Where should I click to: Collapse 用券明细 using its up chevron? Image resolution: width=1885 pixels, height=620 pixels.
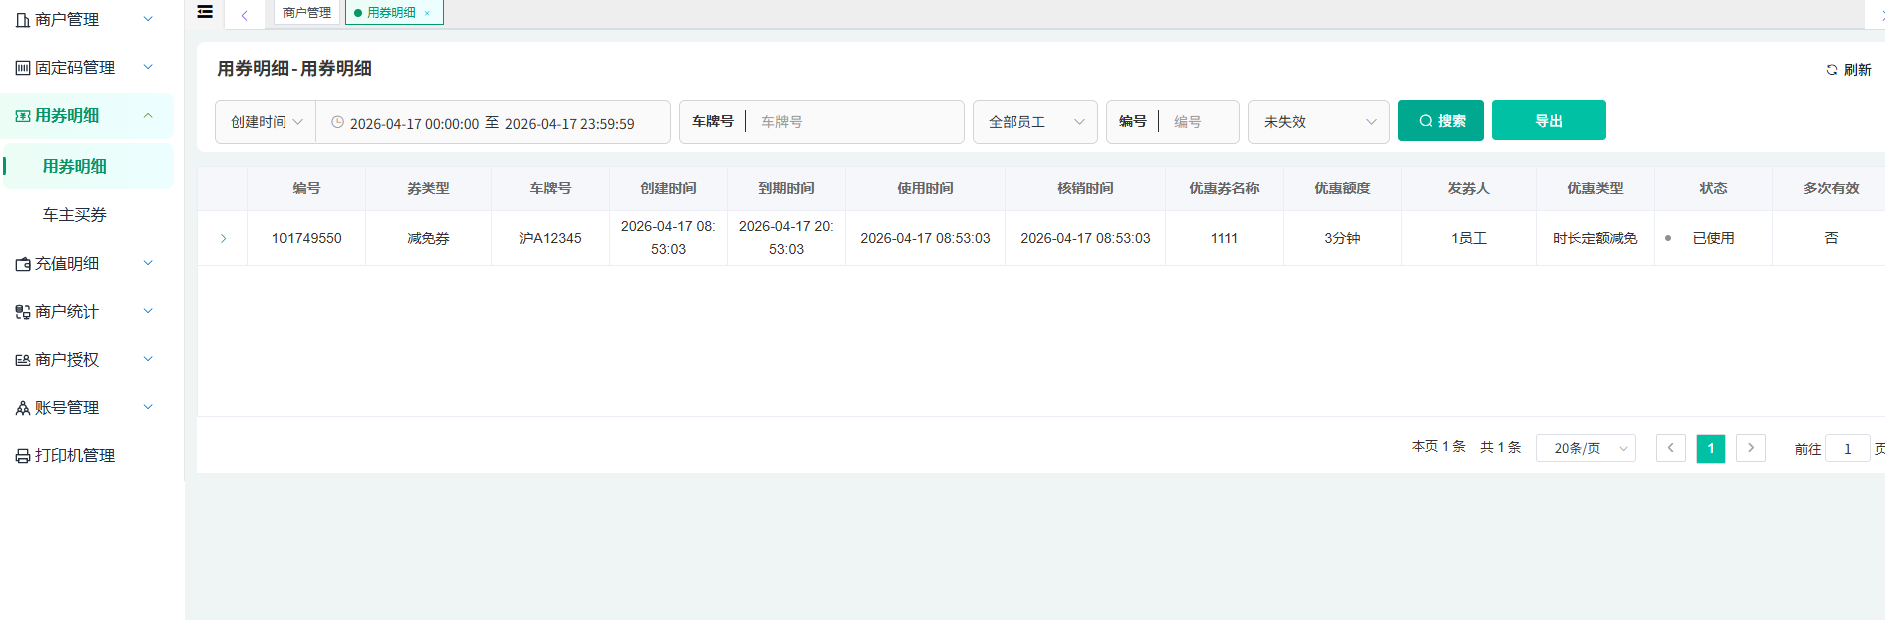[148, 116]
